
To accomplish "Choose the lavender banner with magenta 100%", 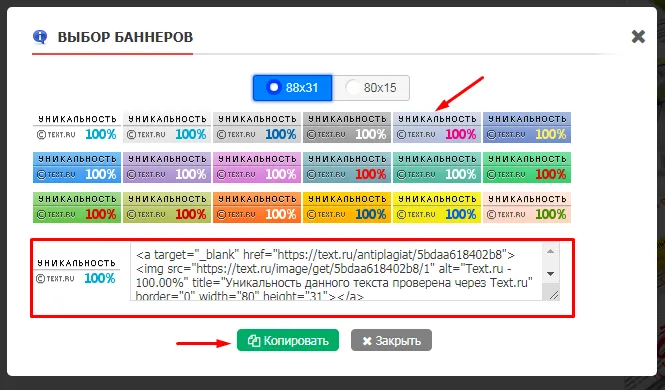I will (x=436, y=128).
